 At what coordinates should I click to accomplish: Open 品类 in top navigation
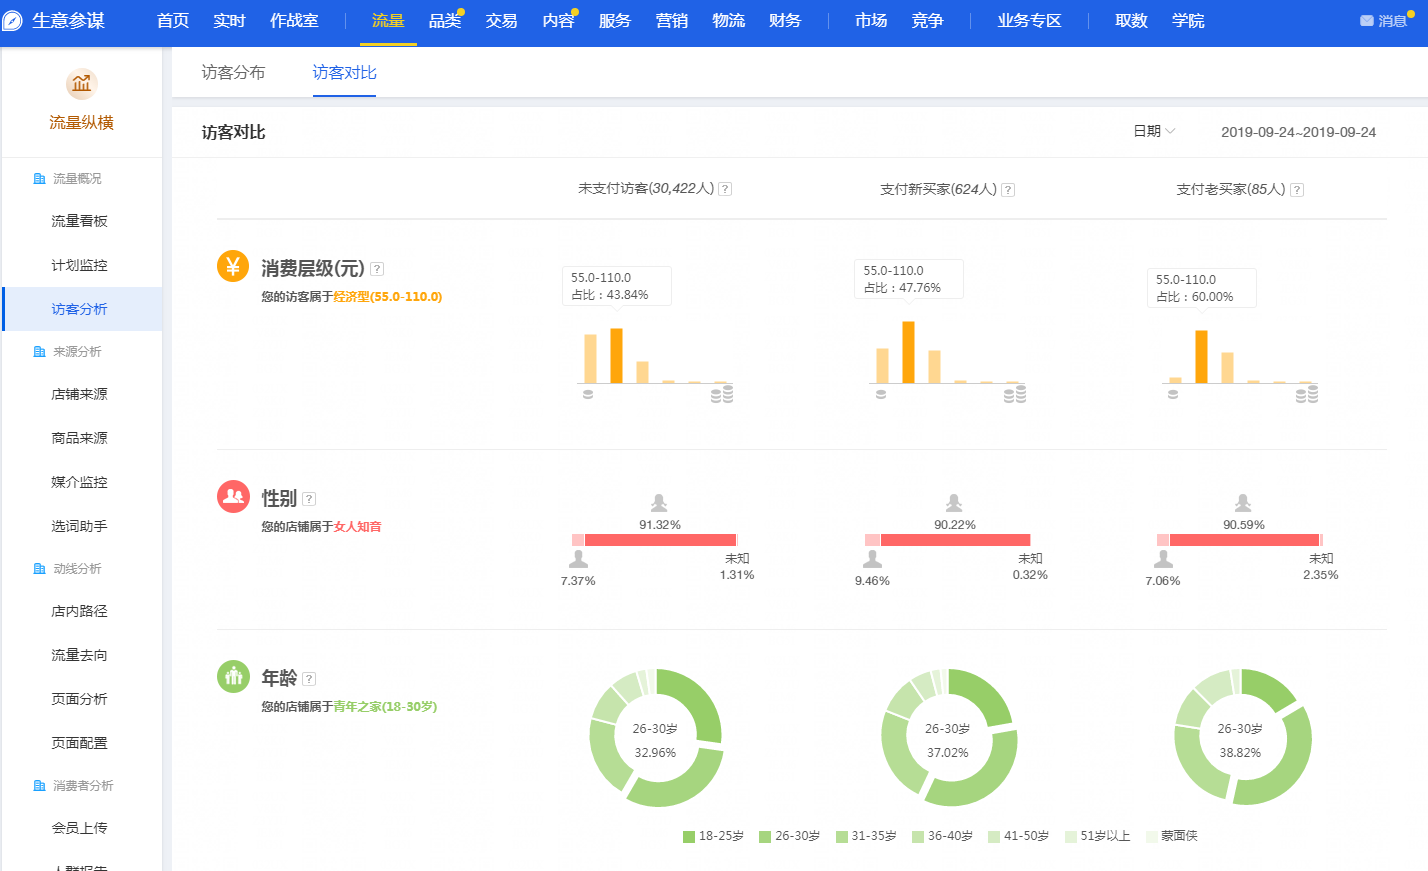[445, 21]
